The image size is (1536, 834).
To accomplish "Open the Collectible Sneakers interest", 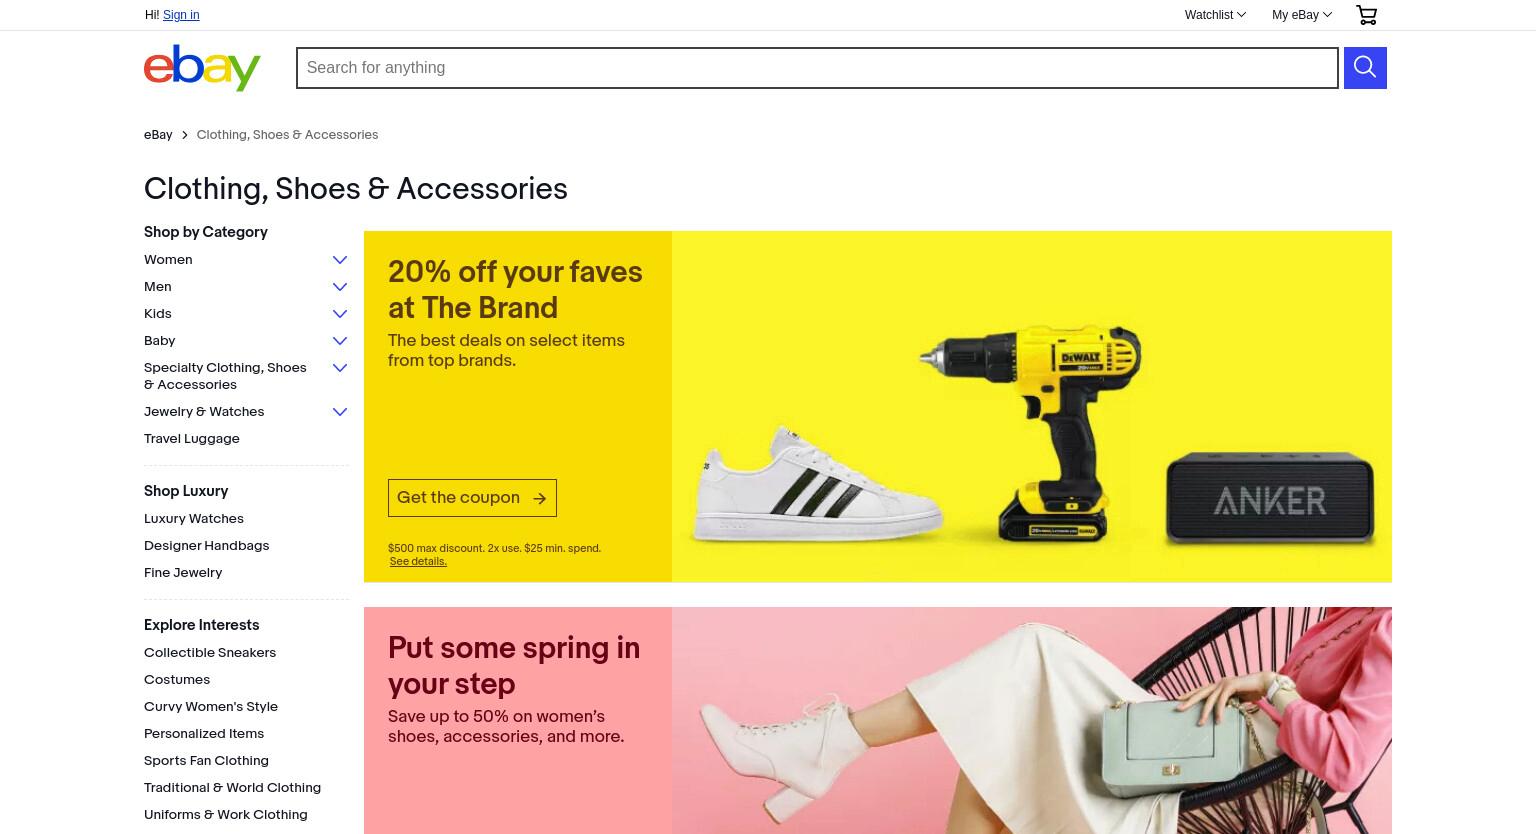I will tap(210, 653).
